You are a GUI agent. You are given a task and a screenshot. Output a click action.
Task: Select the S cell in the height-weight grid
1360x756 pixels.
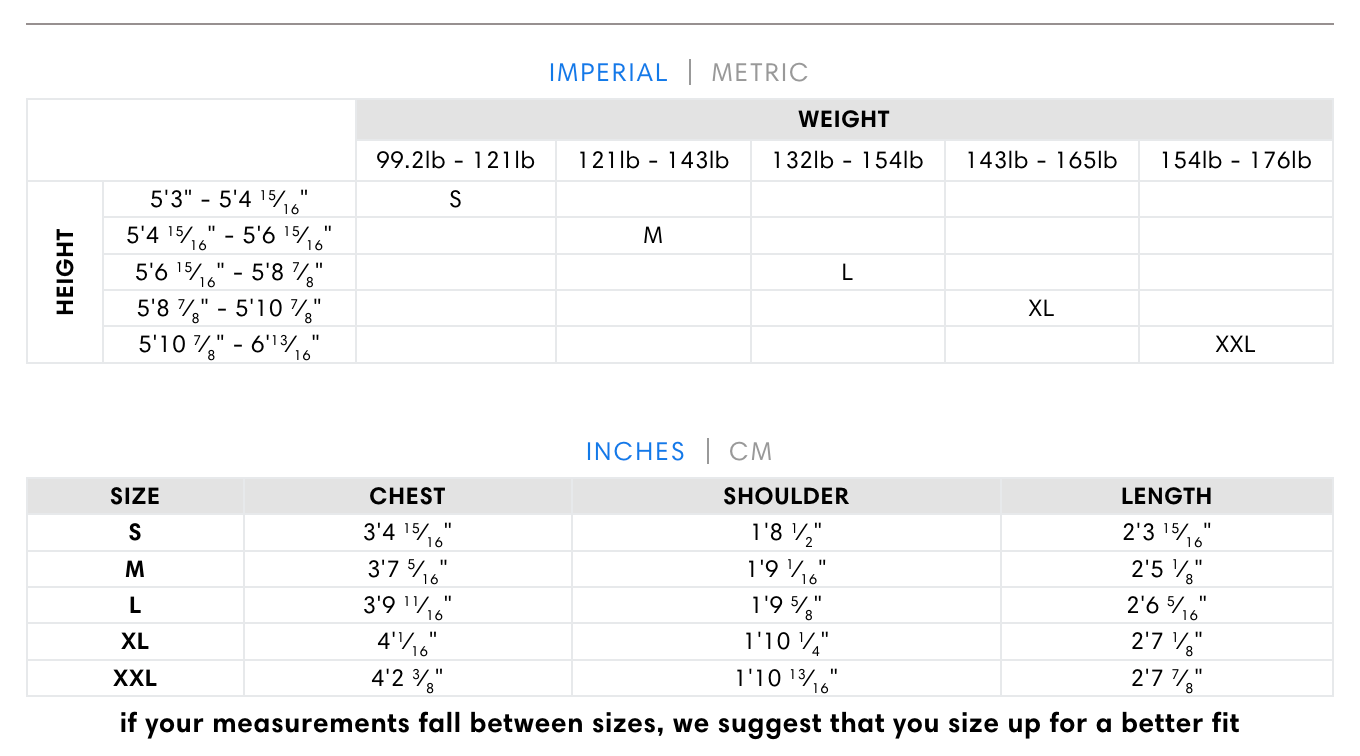click(x=456, y=199)
